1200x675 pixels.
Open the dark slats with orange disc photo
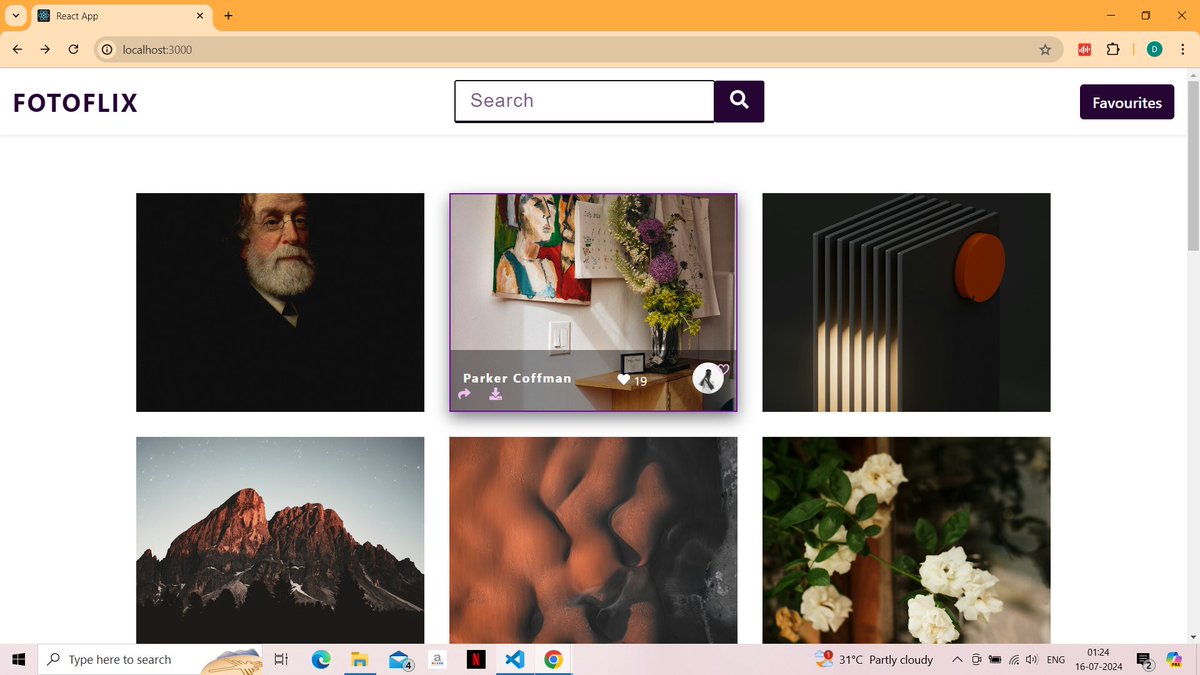click(906, 302)
